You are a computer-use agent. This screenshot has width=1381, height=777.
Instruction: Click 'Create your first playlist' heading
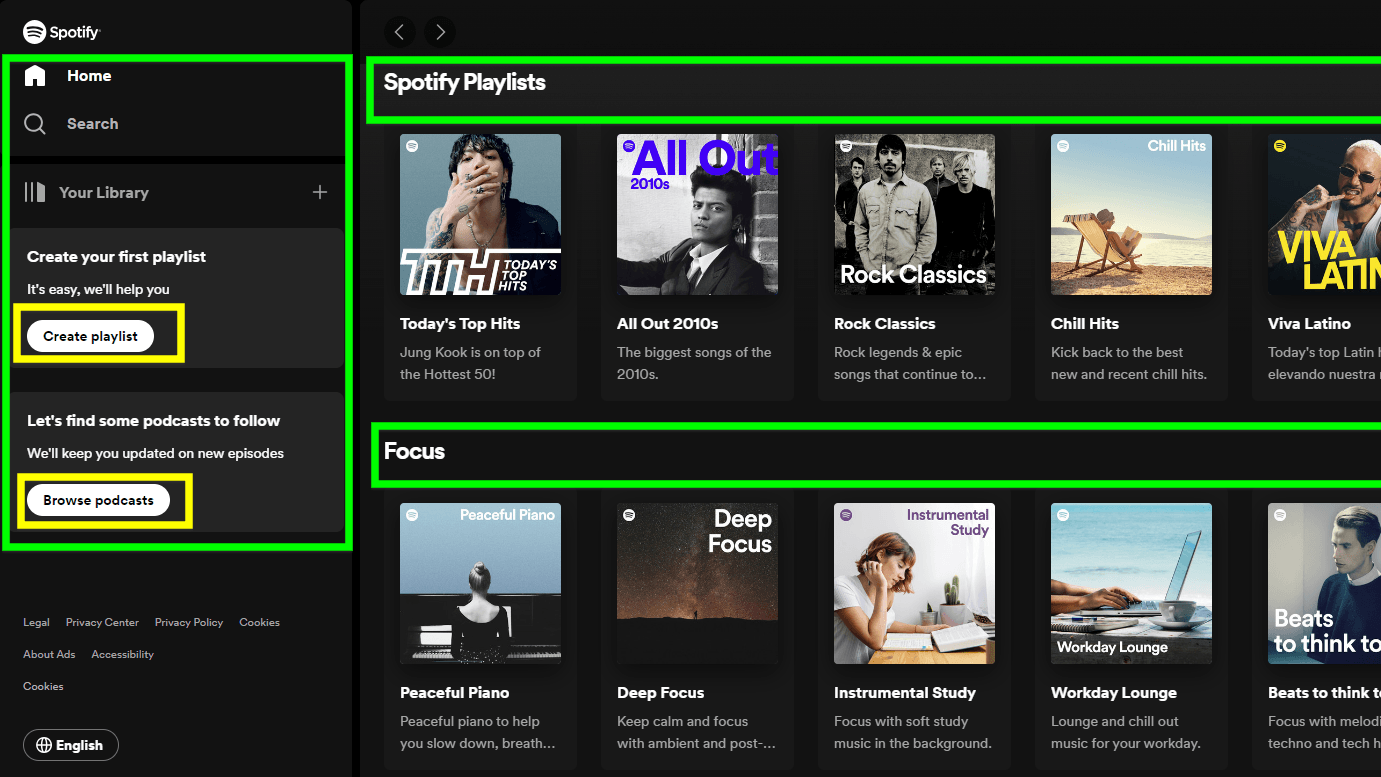point(116,257)
